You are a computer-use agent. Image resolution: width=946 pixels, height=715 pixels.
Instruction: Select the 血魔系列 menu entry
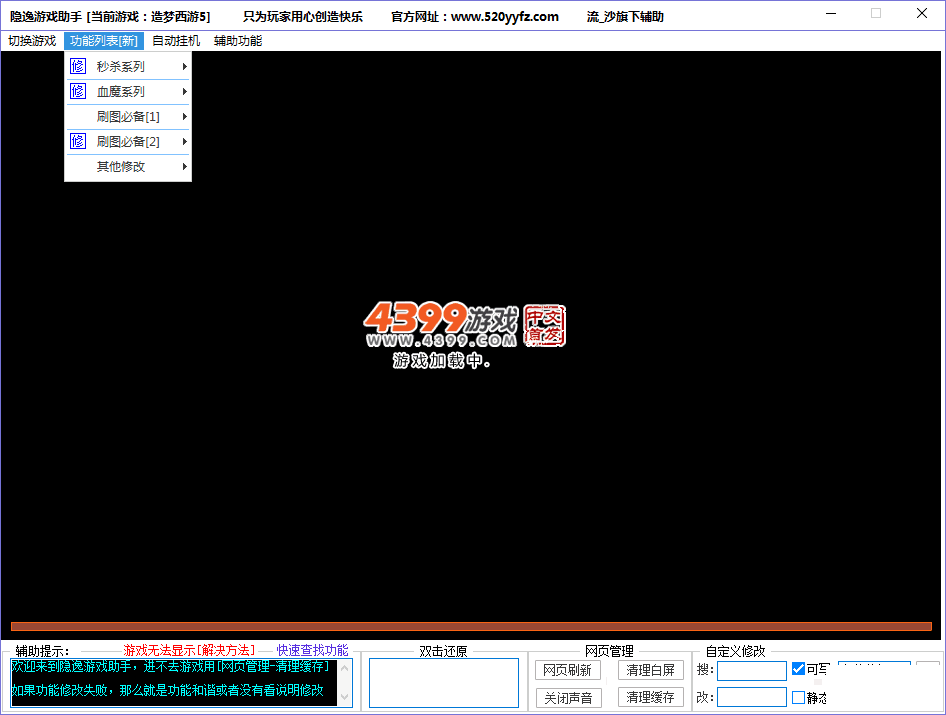[128, 92]
